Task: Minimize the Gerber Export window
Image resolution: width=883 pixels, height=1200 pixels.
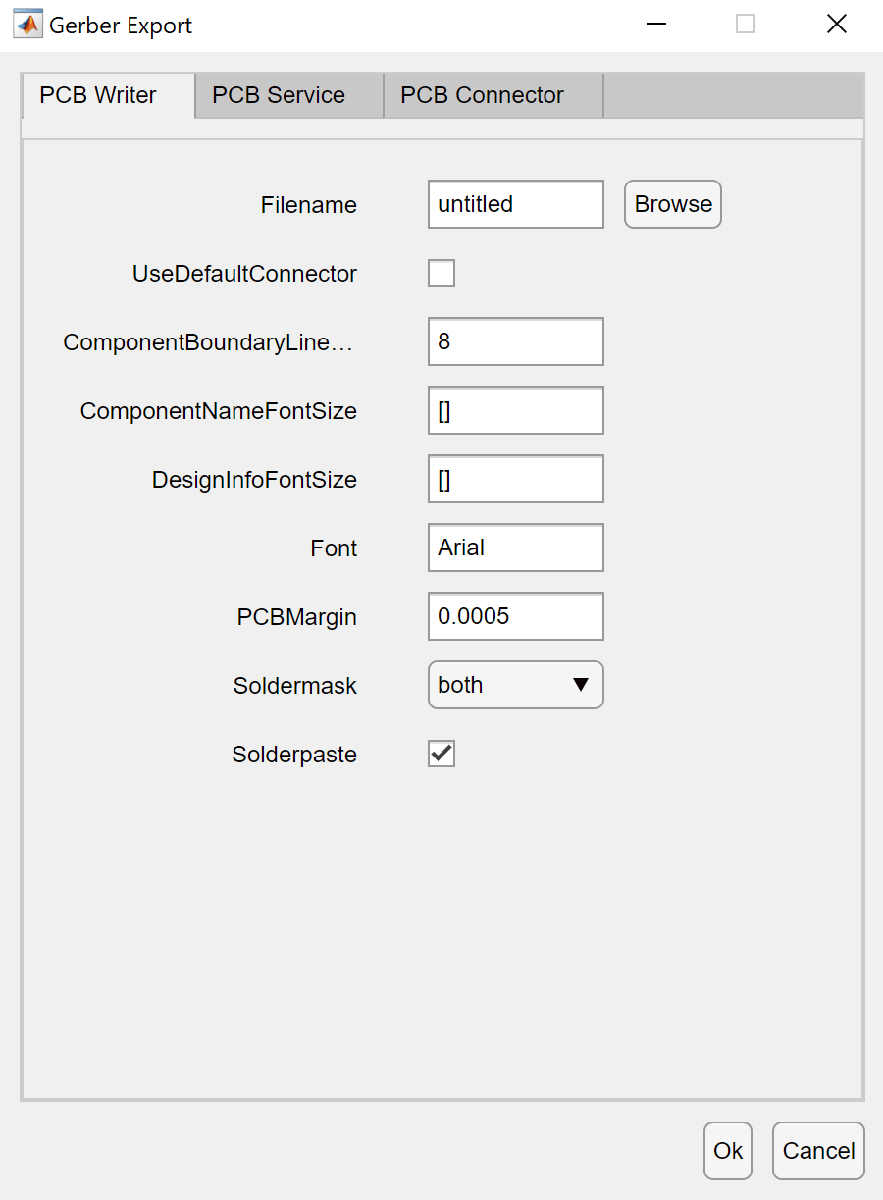Action: (656, 25)
